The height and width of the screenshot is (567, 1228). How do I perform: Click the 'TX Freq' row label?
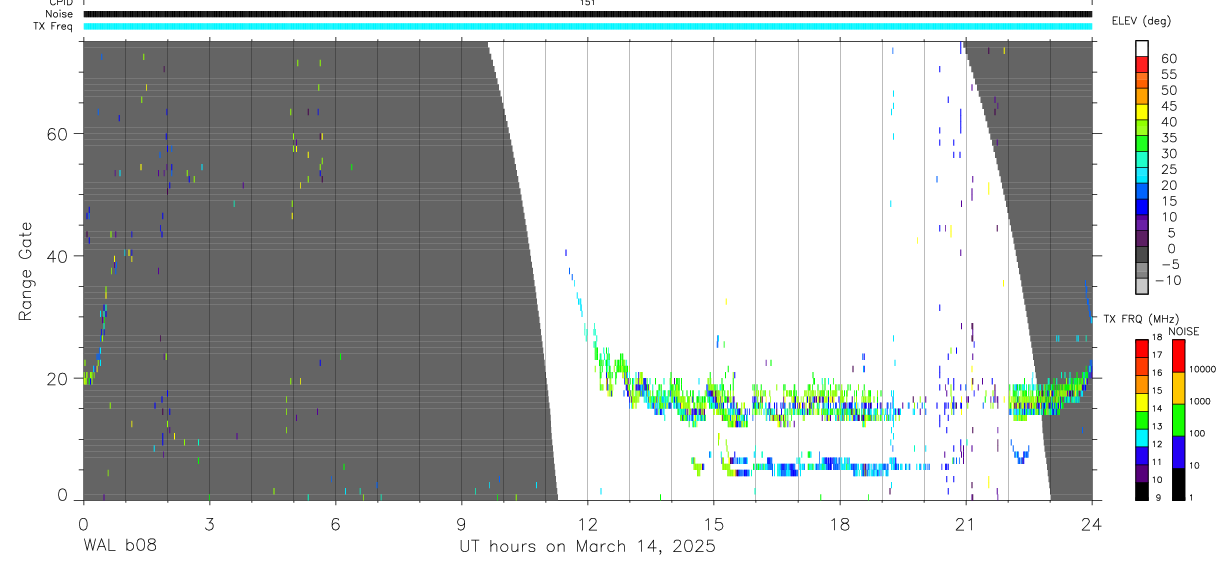[53, 26]
